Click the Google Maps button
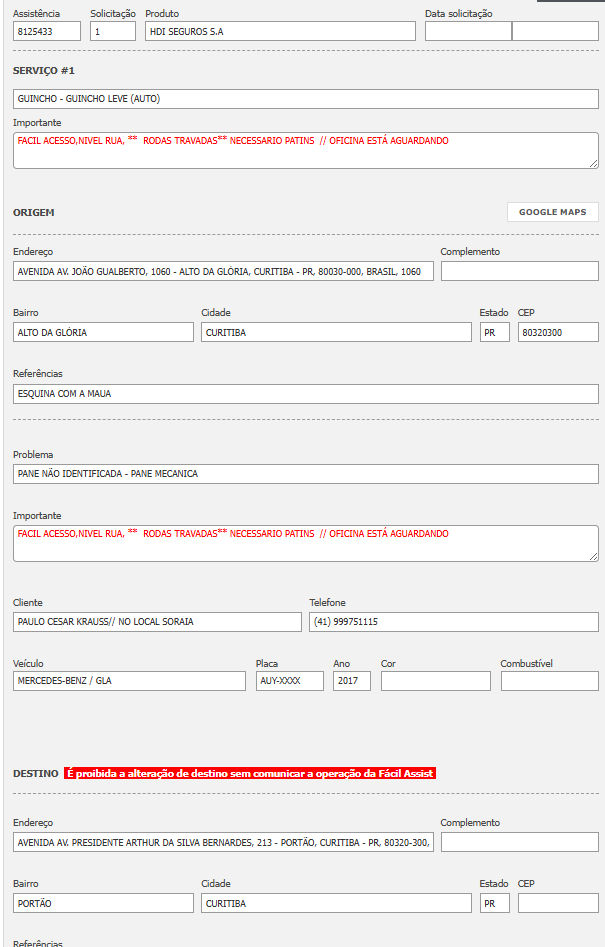The width and height of the screenshot is (605, 947). pos(552,212)
